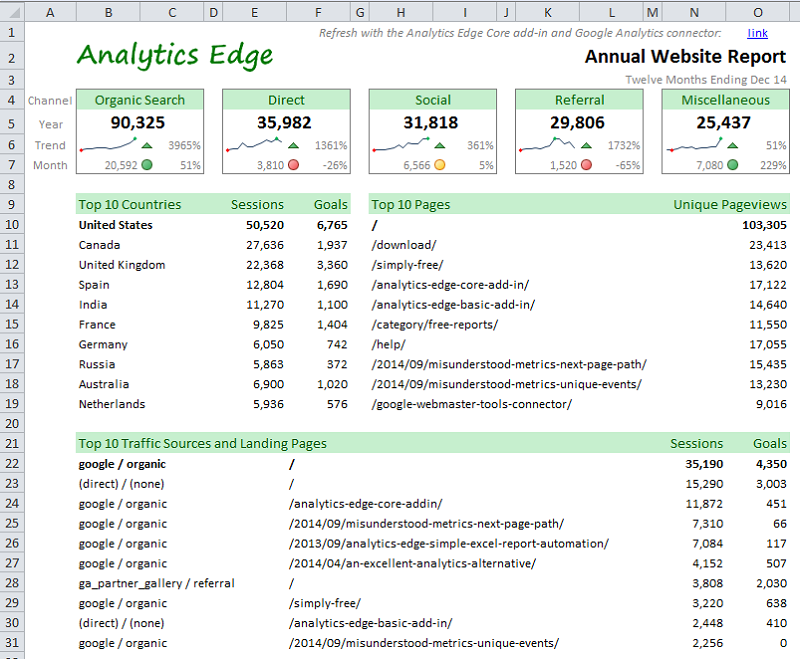The width and height of the screenshot is (800, 659).
Task: Click the Direct green trend arrow
Action: point(293,146)
